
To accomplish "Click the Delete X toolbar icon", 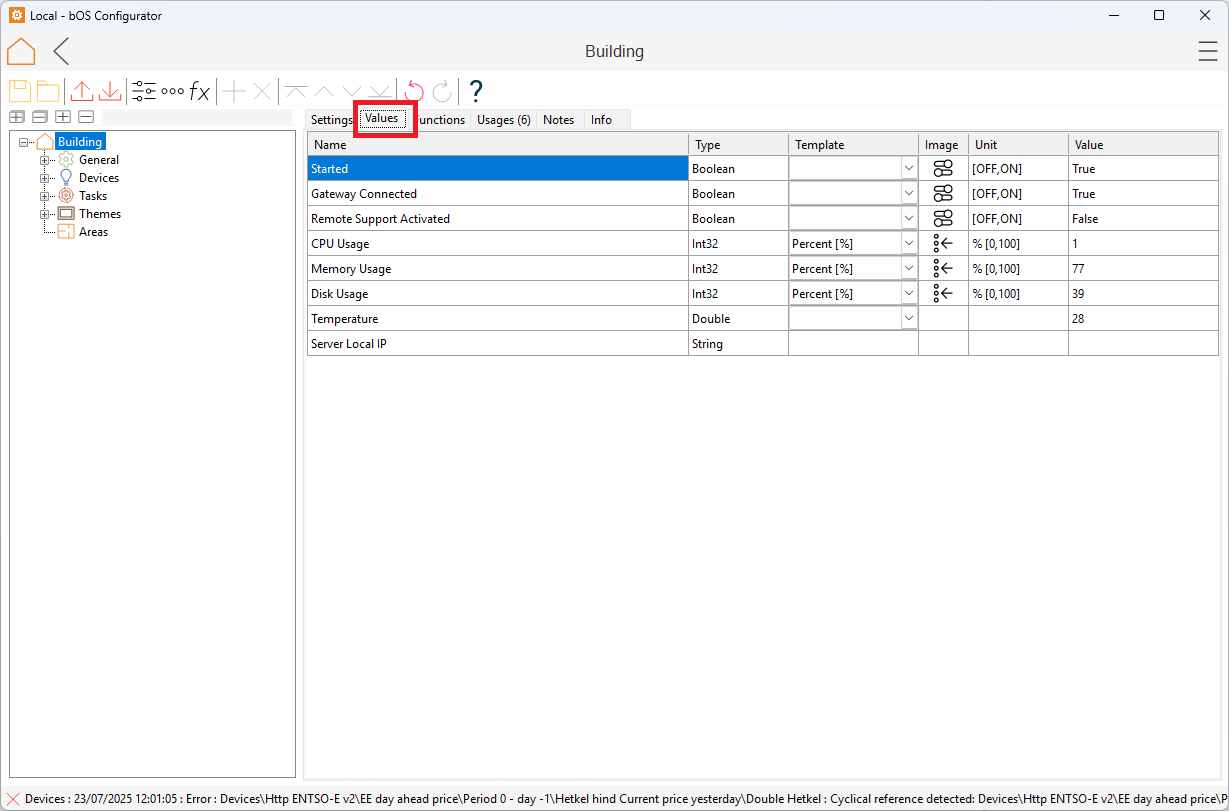I will (262, 91).
